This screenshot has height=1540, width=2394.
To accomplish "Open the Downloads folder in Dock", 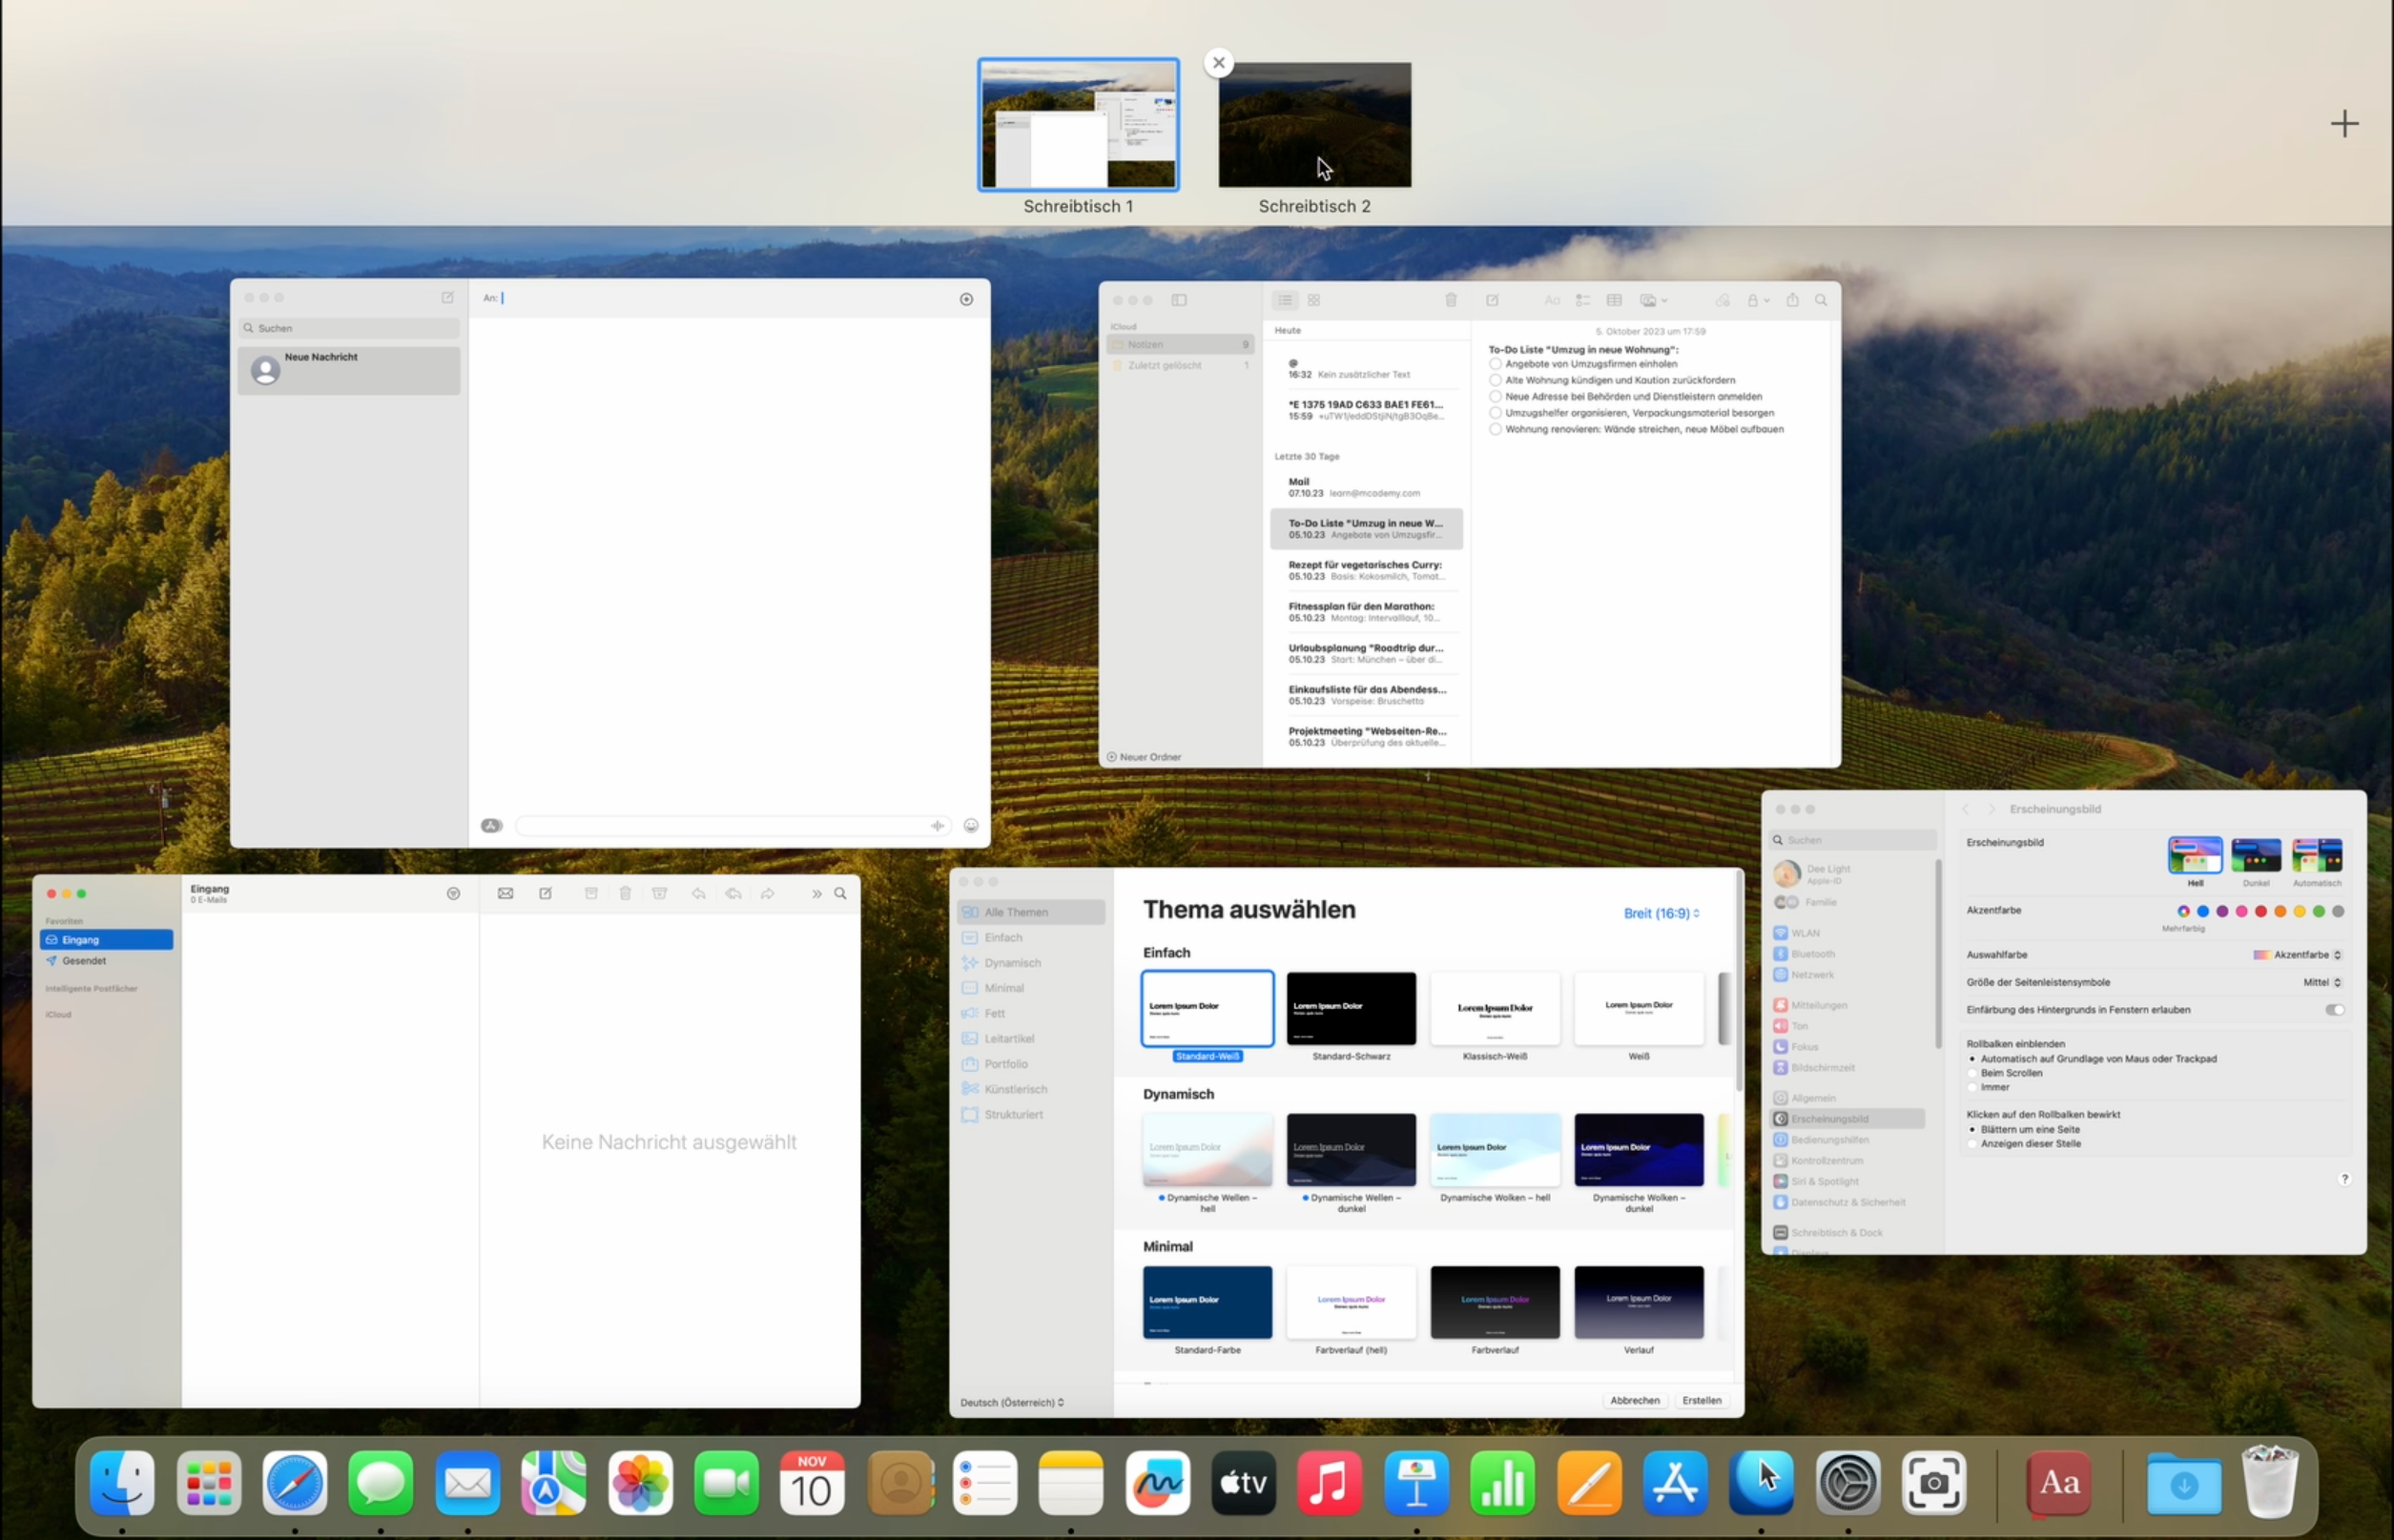I will [2183, 1483].
